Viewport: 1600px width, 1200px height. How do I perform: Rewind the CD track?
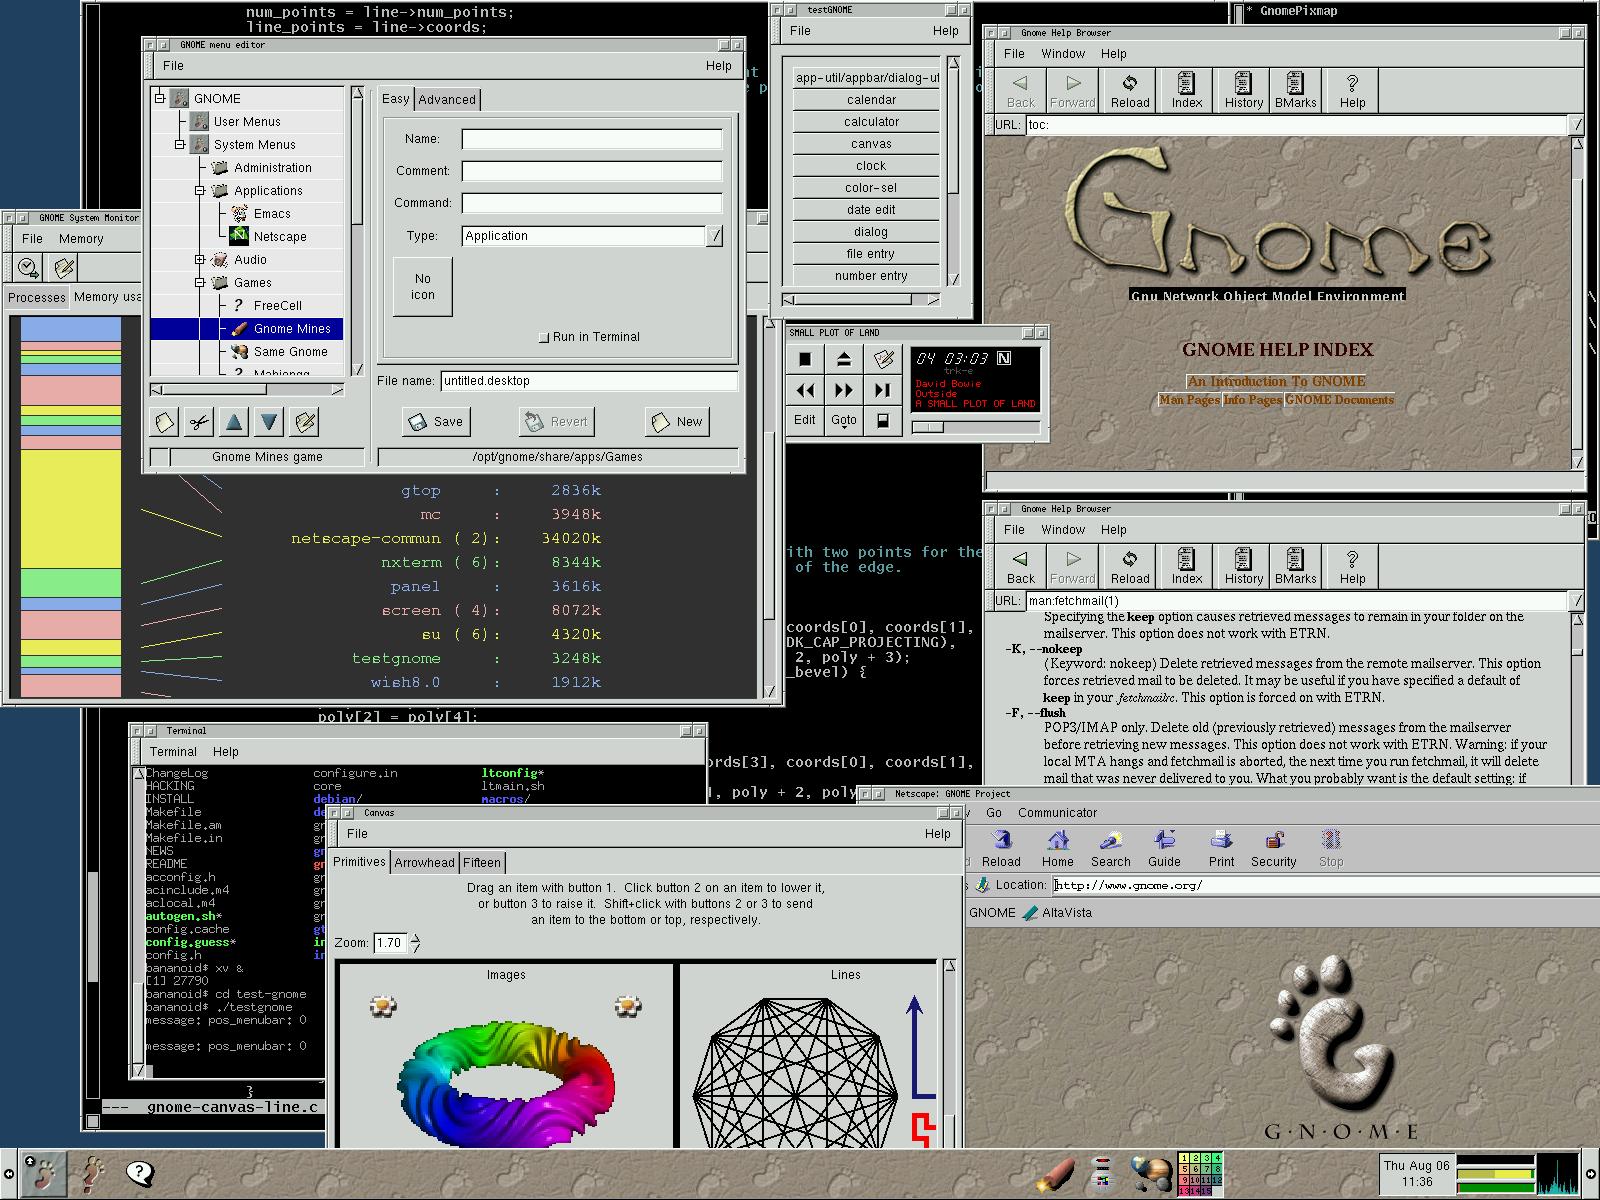tap(805, 390)
